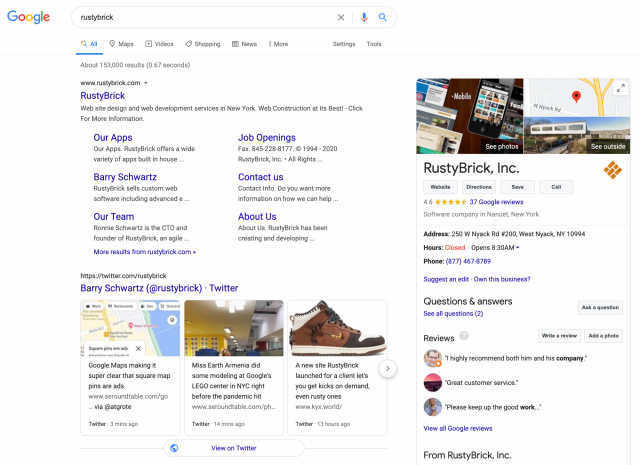The width and height of the screenshot is (640, 465).
Task: Click the Add a photo button
Action: tap(603, 336)
